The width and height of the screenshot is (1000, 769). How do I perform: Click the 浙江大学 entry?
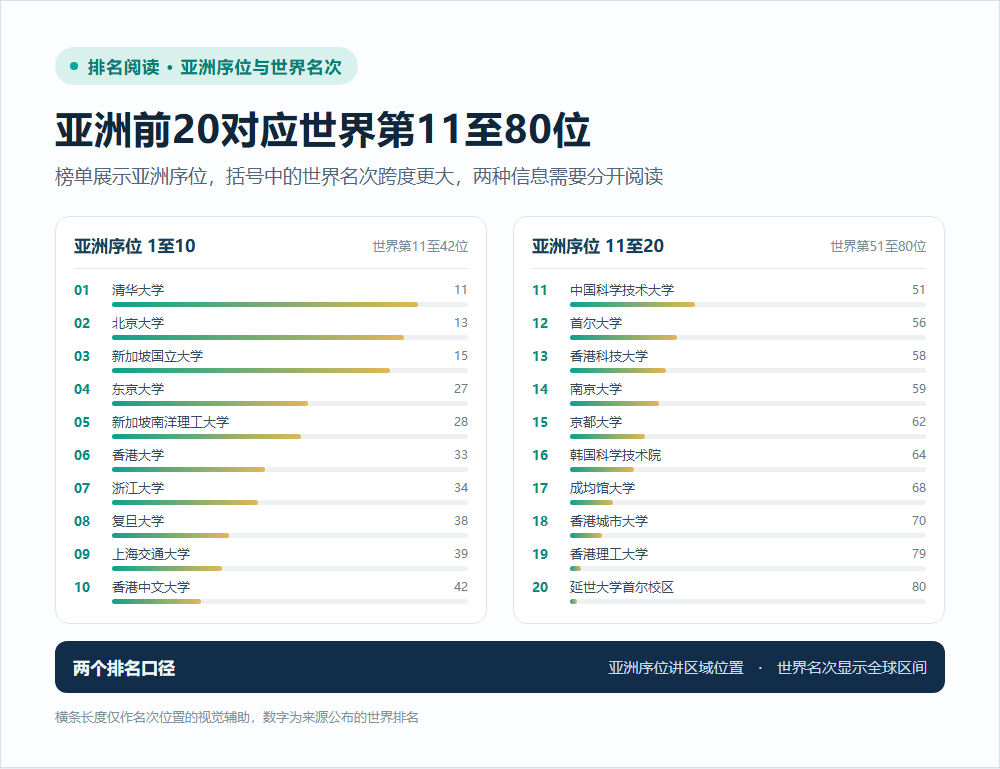271,495
